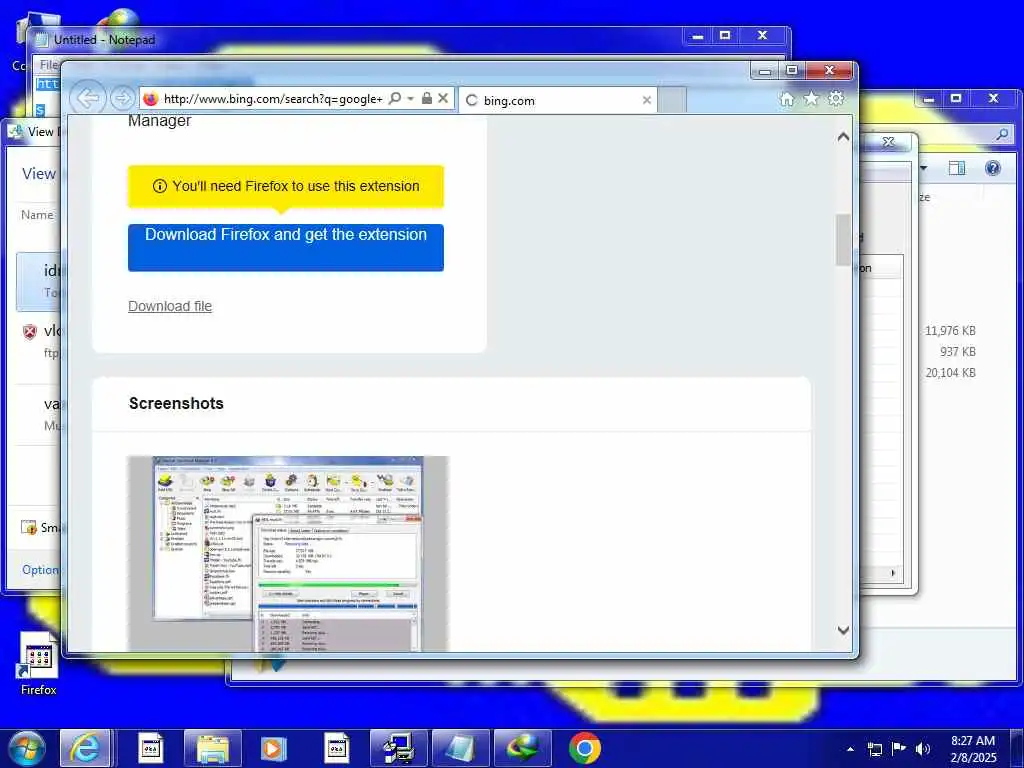
Task: Click the Options link in View Downloads window
Action: (x=41, y=569)
